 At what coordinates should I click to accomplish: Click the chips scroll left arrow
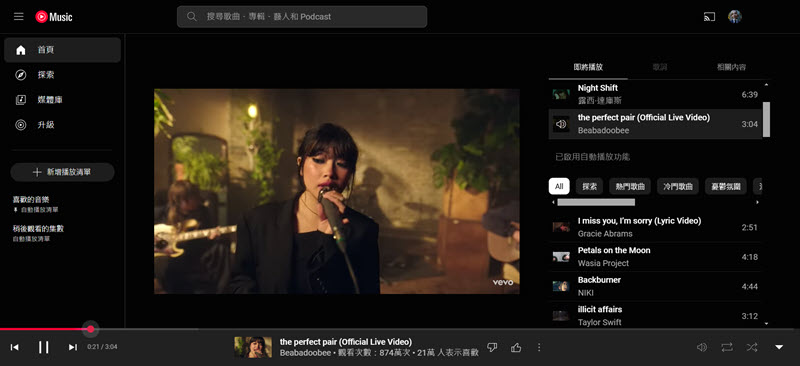pos(554,202)
